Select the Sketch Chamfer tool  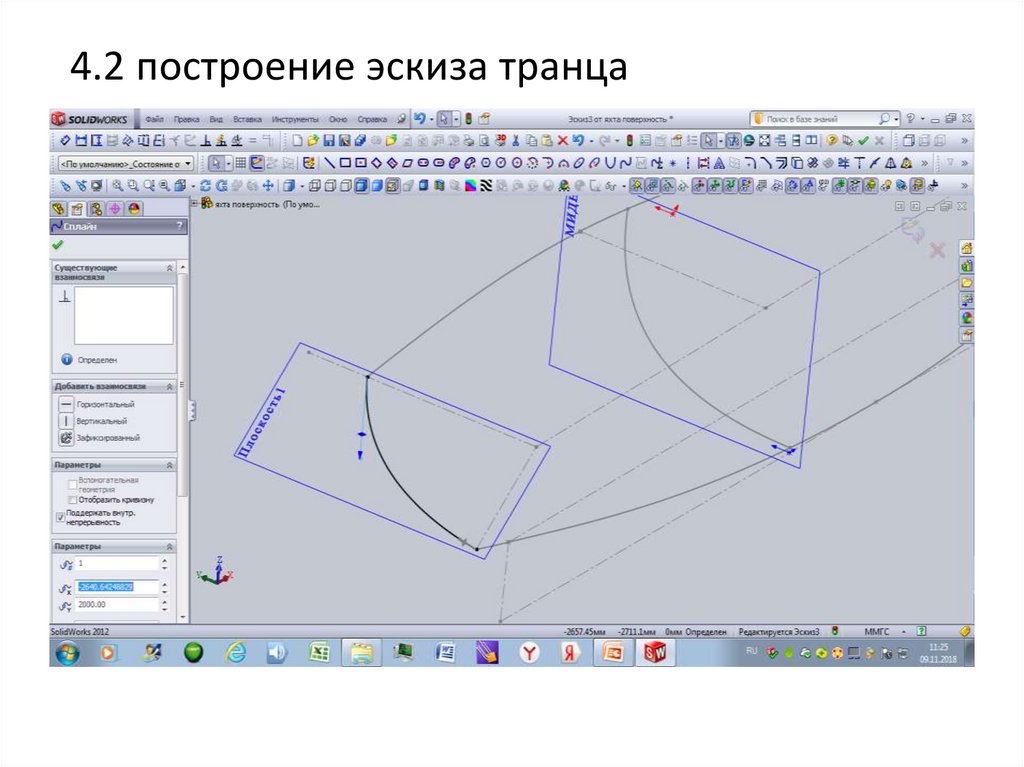pos(765,163)
